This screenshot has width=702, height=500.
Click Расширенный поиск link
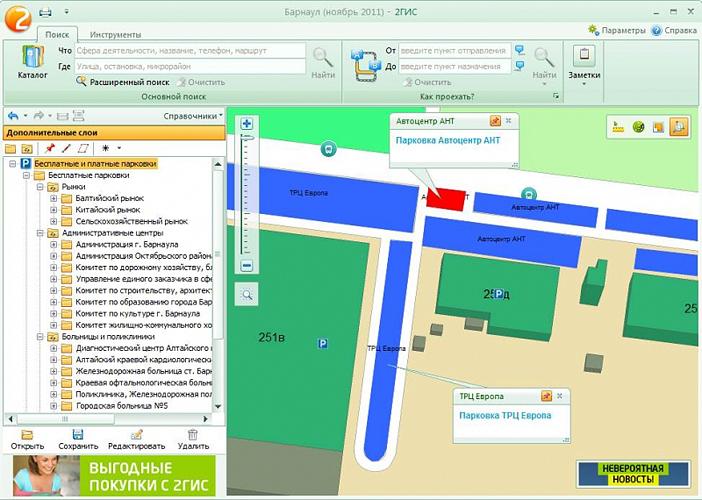click(129, 82)
